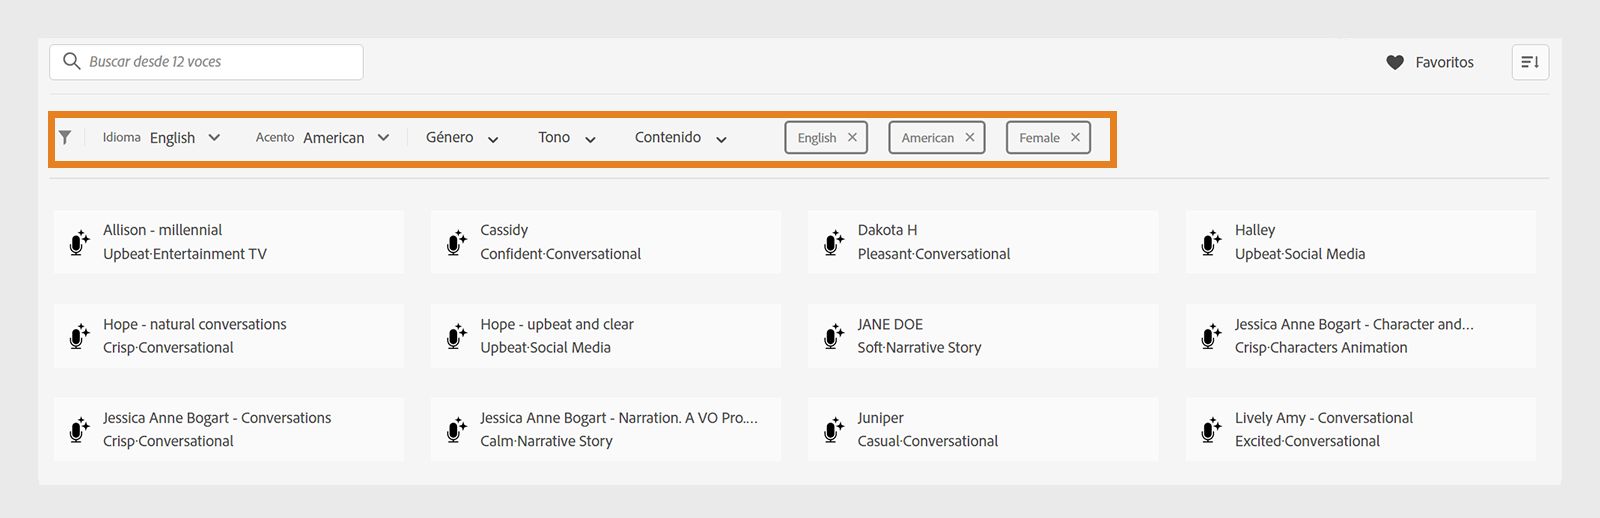Open the Tono filter dropdown
This screenshot has width=1600, height=518.
[567, 138]
